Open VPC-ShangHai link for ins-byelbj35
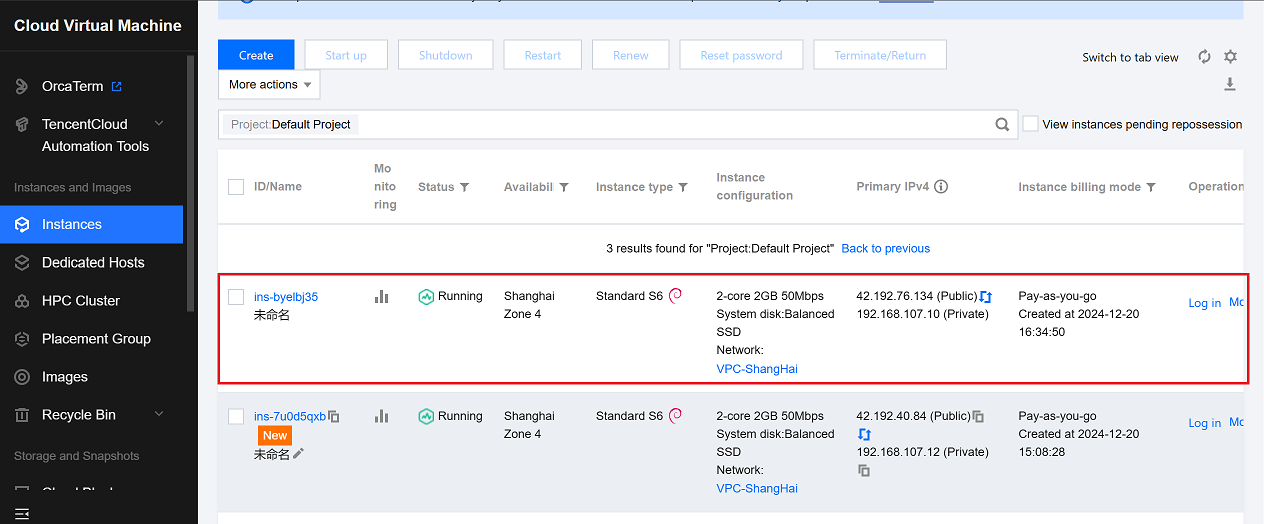The width and height of the screenshot is (1264, 524). 757,369
